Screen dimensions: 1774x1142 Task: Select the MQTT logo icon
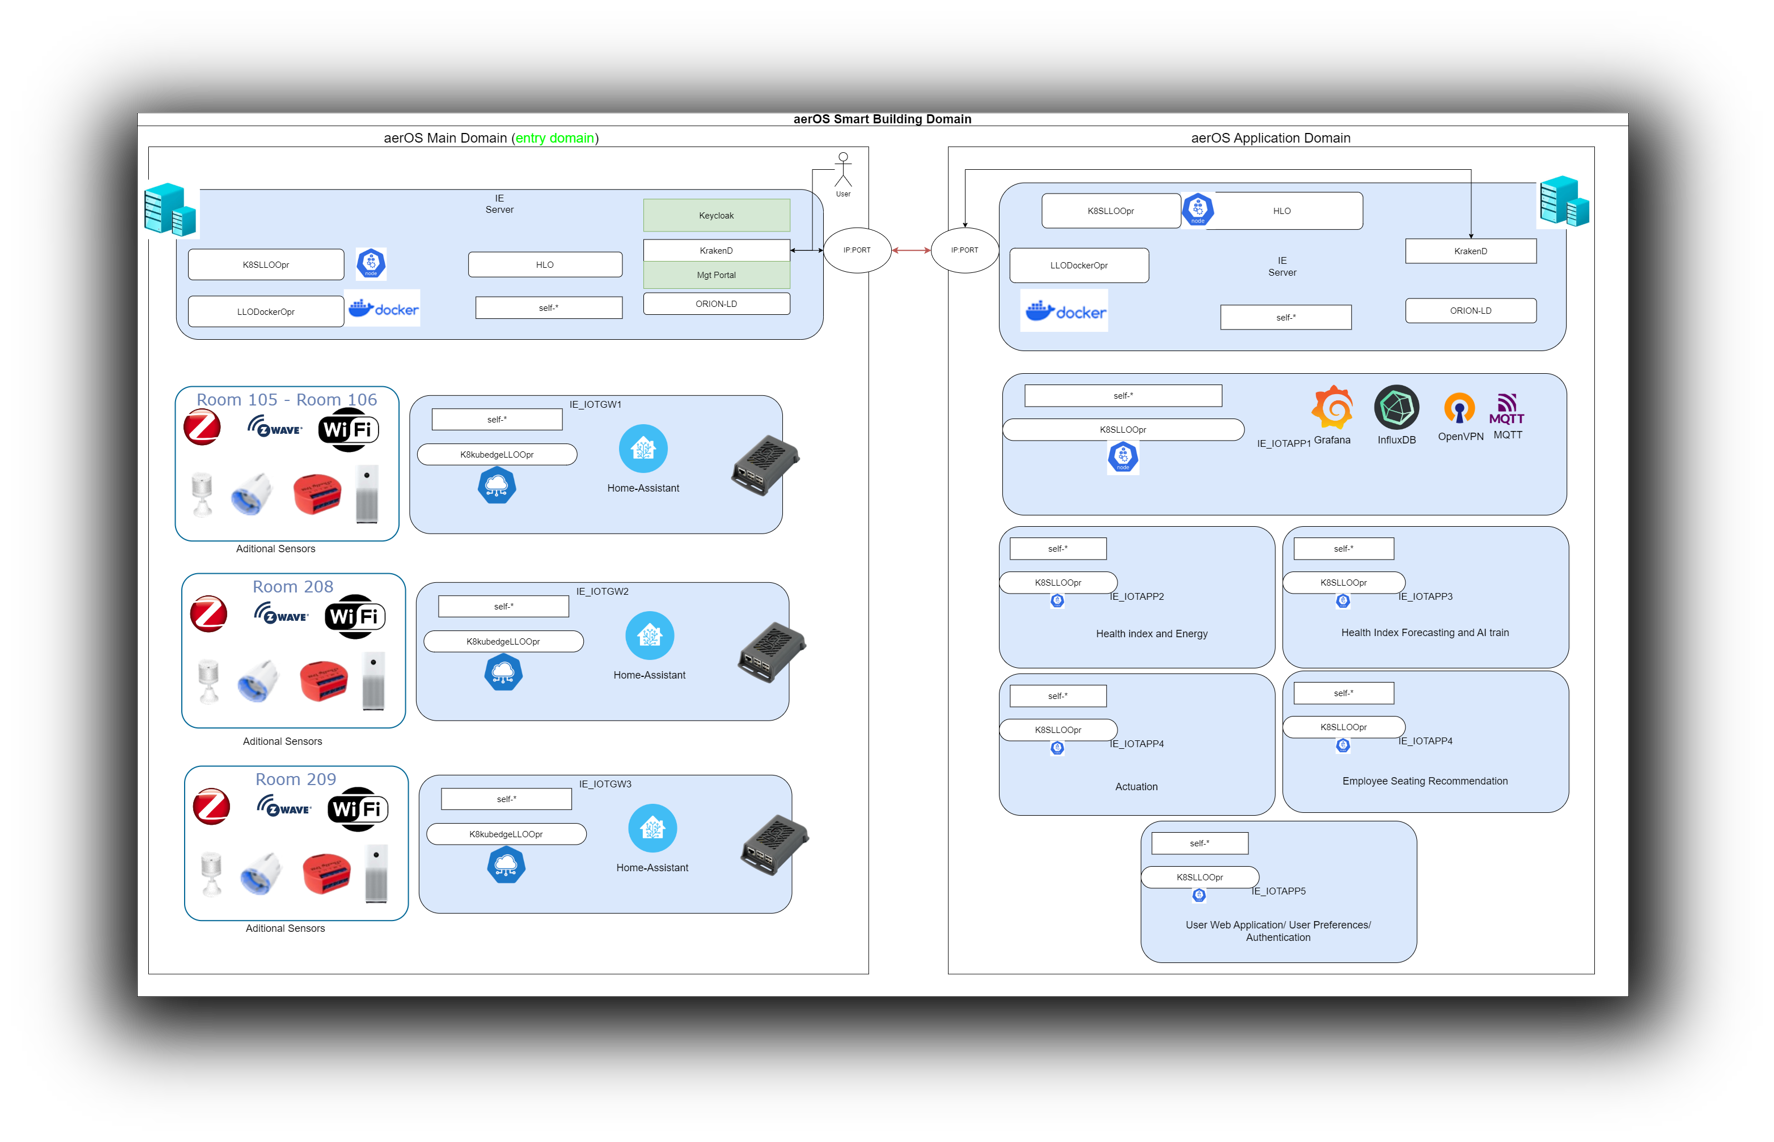[x=1507, y=409]
